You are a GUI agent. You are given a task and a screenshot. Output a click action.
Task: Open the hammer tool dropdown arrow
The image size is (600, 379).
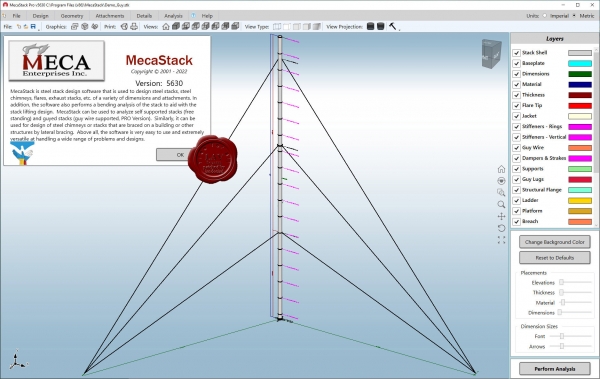pyautogui.click(x=399, y=29)
